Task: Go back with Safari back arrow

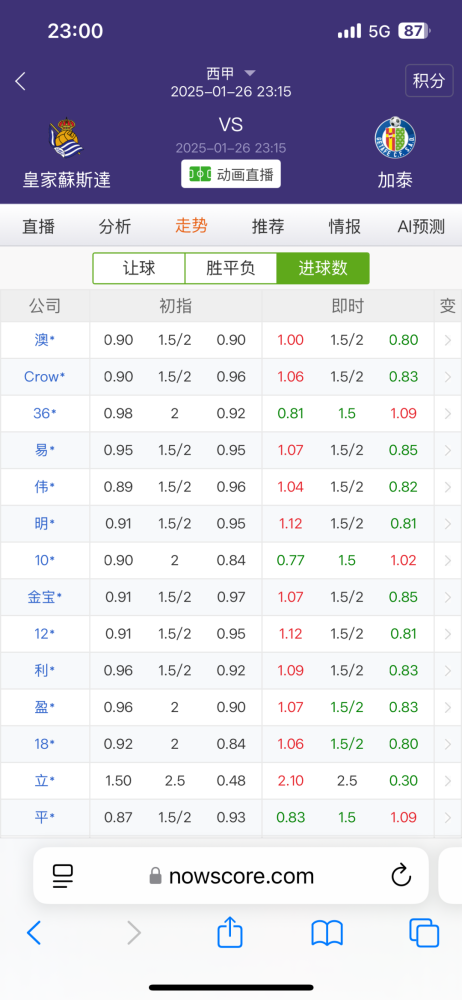Action: point(34,933)
